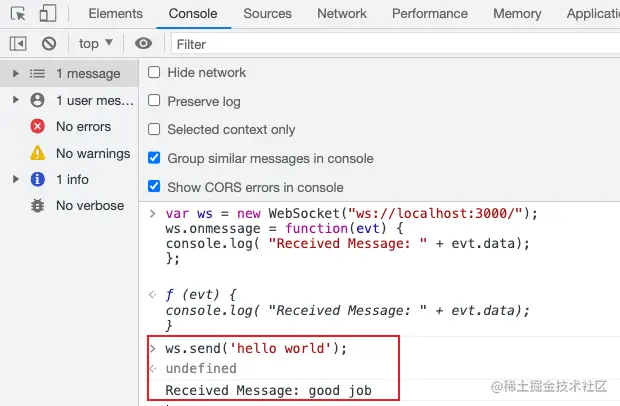Select the yellow No warnings icon
620x406 pixels.
tap(38, 153)
